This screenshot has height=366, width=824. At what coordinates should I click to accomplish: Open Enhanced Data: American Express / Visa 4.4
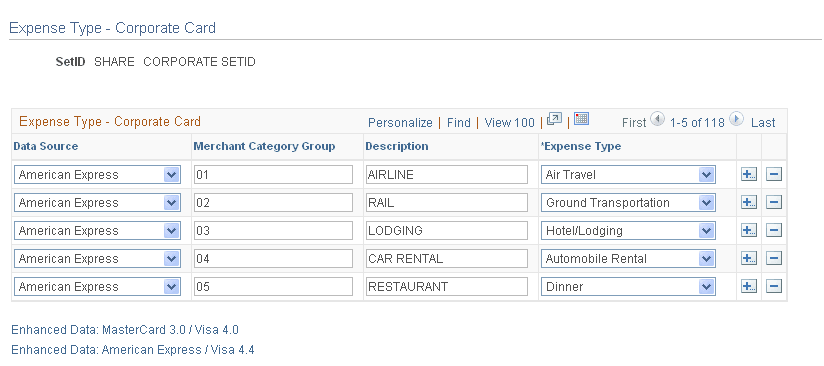click(133, 350)
